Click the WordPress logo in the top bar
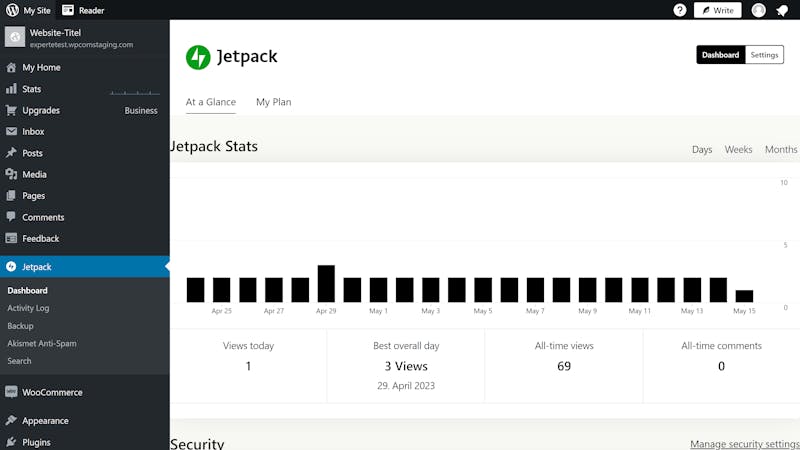 tap(12, 10)
